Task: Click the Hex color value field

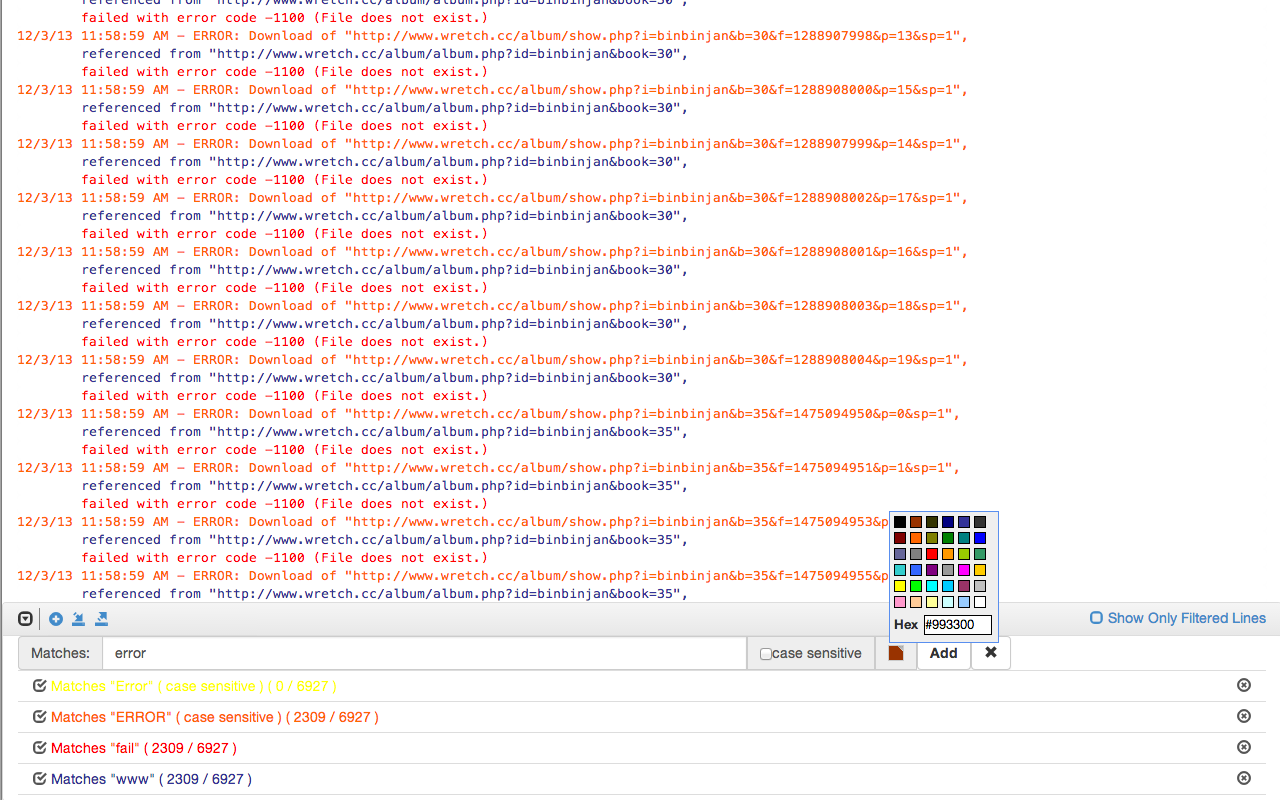Action: click(957, 624)
